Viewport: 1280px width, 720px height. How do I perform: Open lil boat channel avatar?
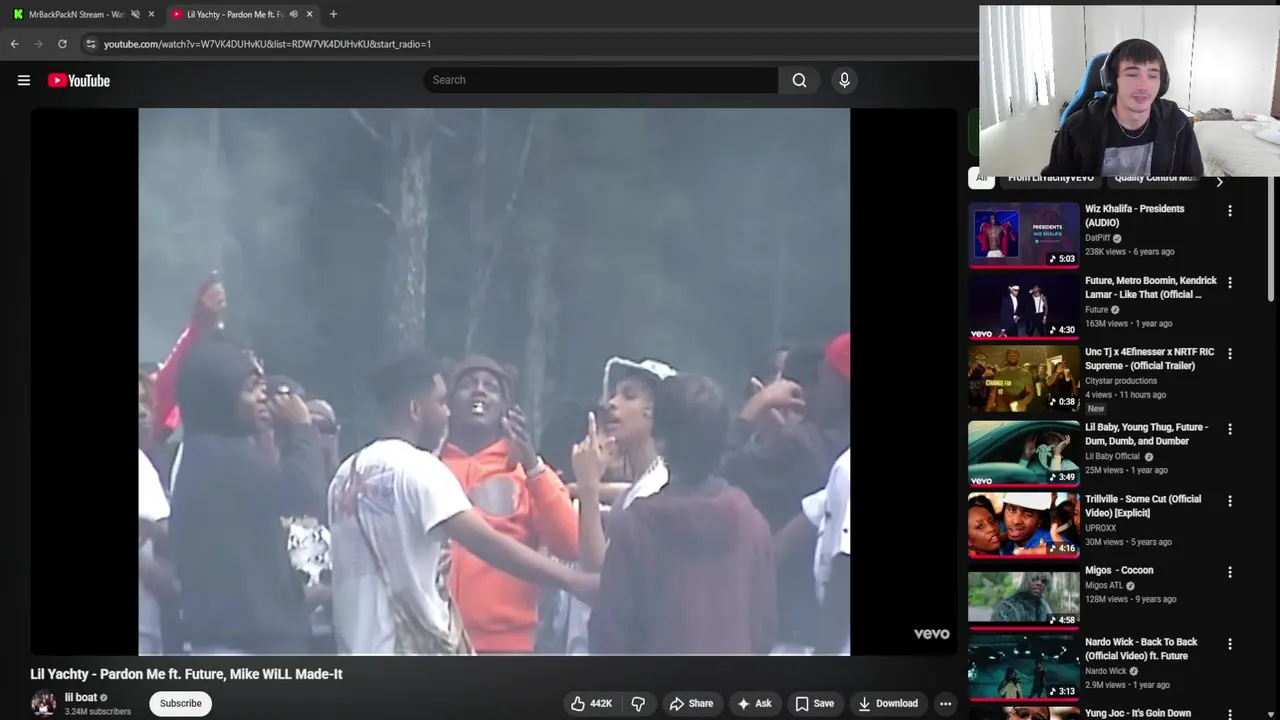(x=43, y=703)
